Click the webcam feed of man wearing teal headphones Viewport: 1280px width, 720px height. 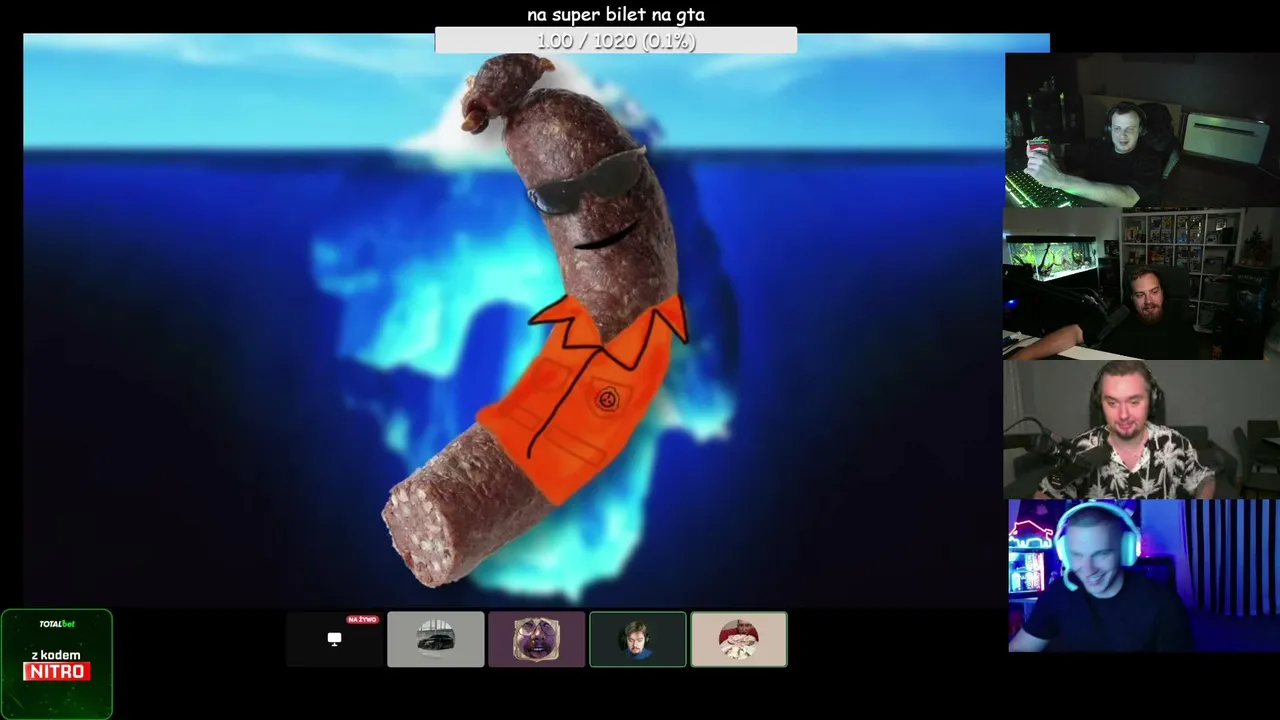[1144, 576]
